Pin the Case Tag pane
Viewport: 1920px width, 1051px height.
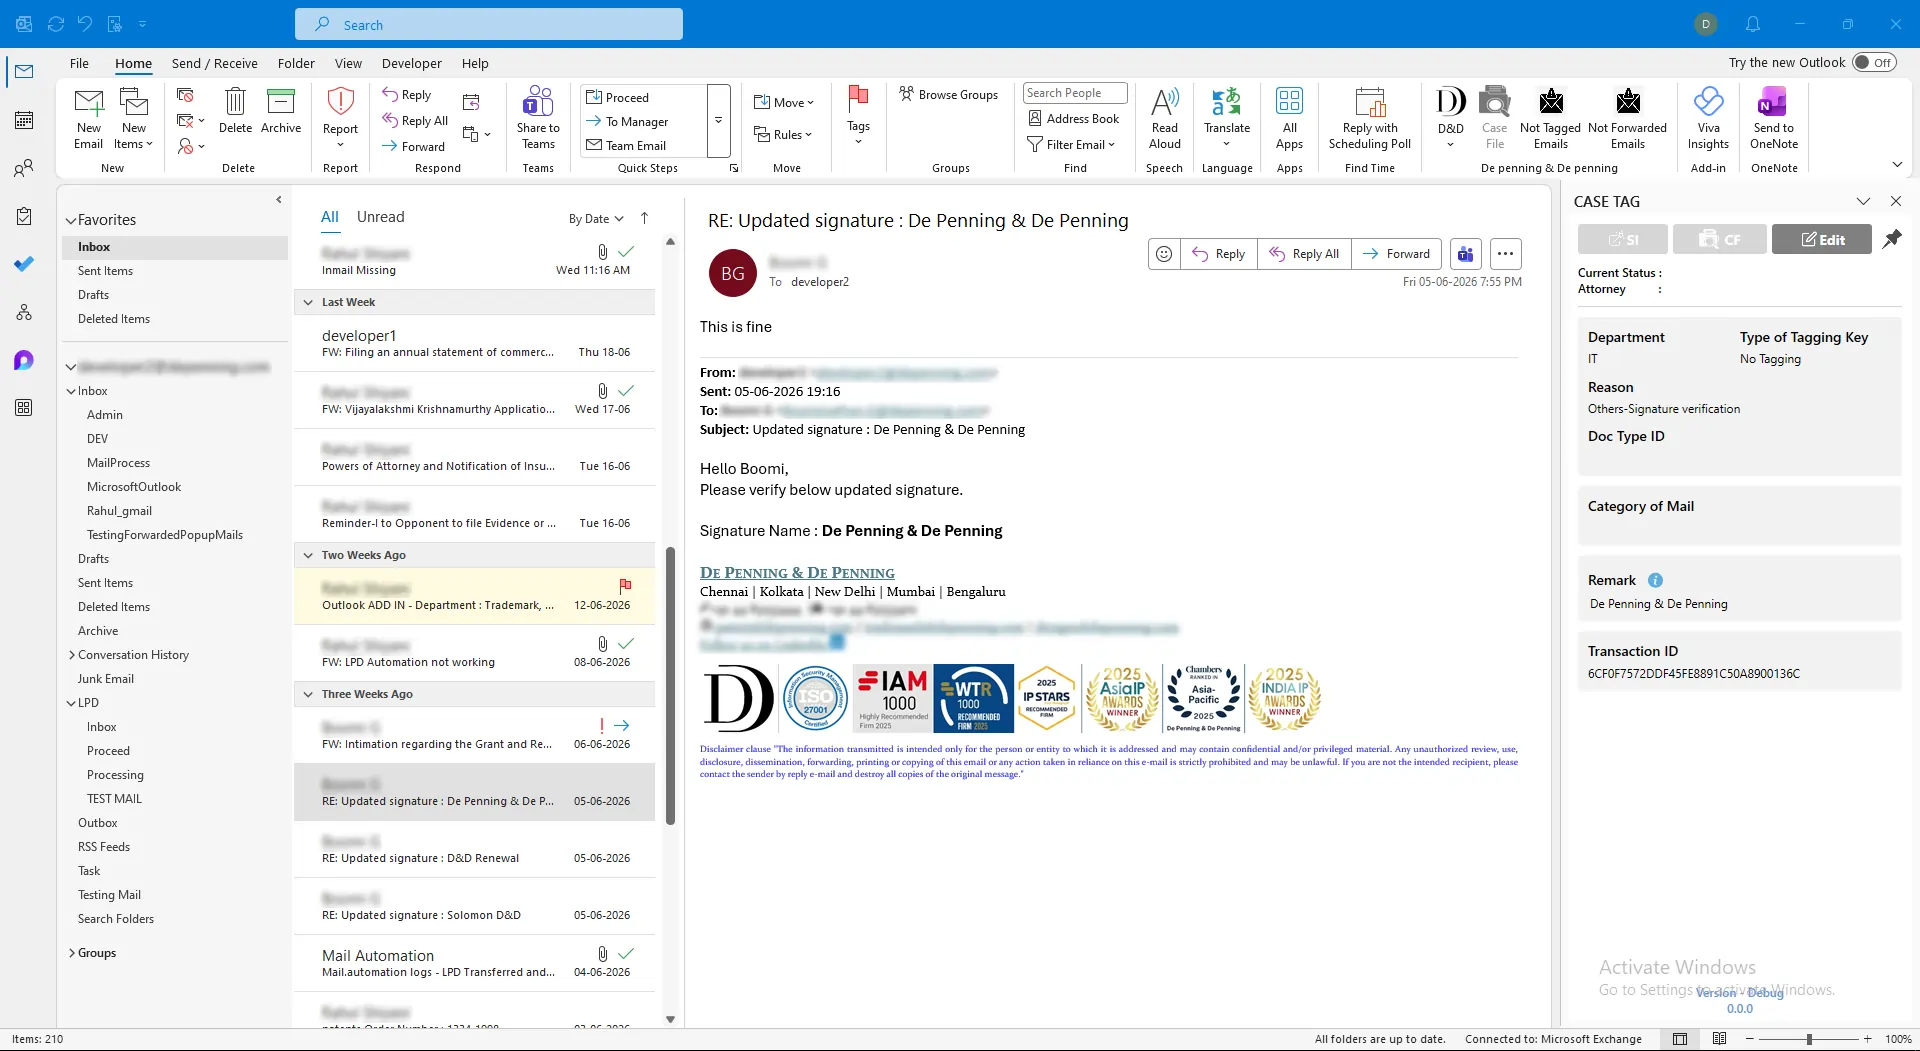[x=1892, y=239]
